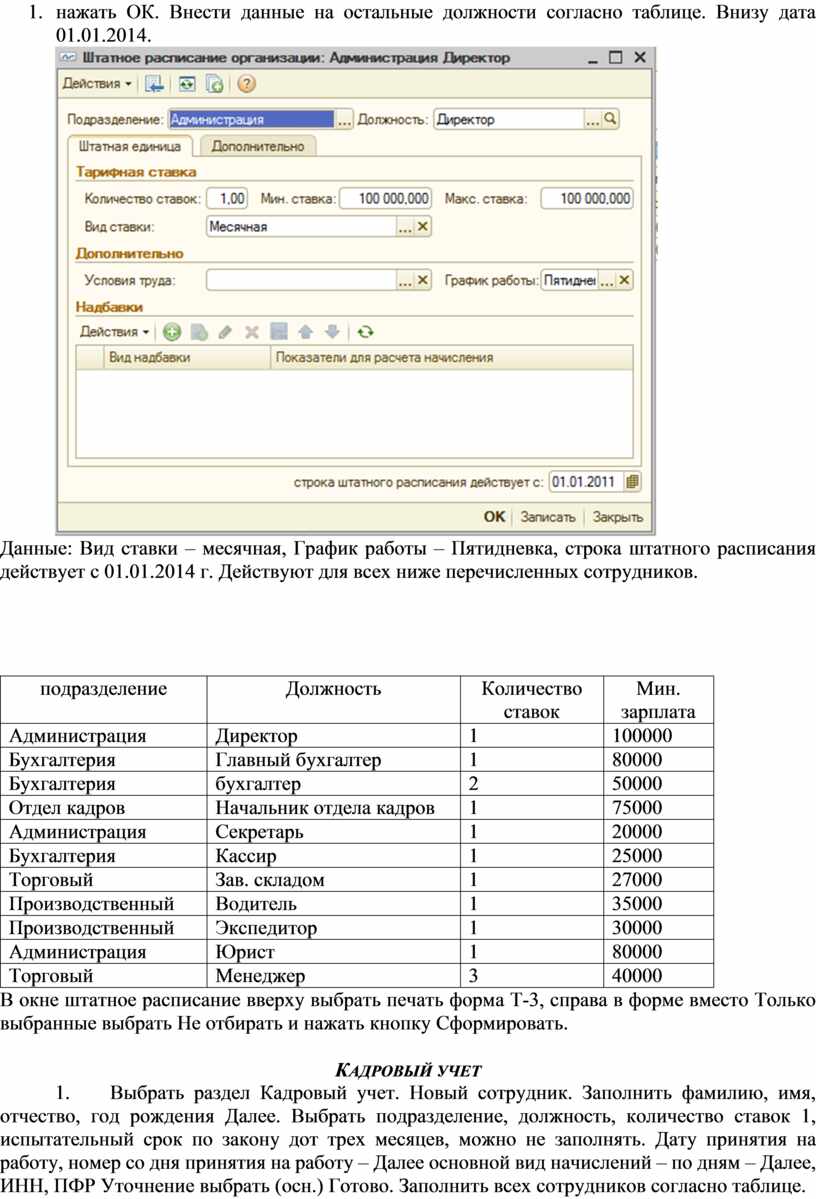Click the Показатели для расчета начисления column header
This screenshot has width=816, height=1199.
pos(451,358)
